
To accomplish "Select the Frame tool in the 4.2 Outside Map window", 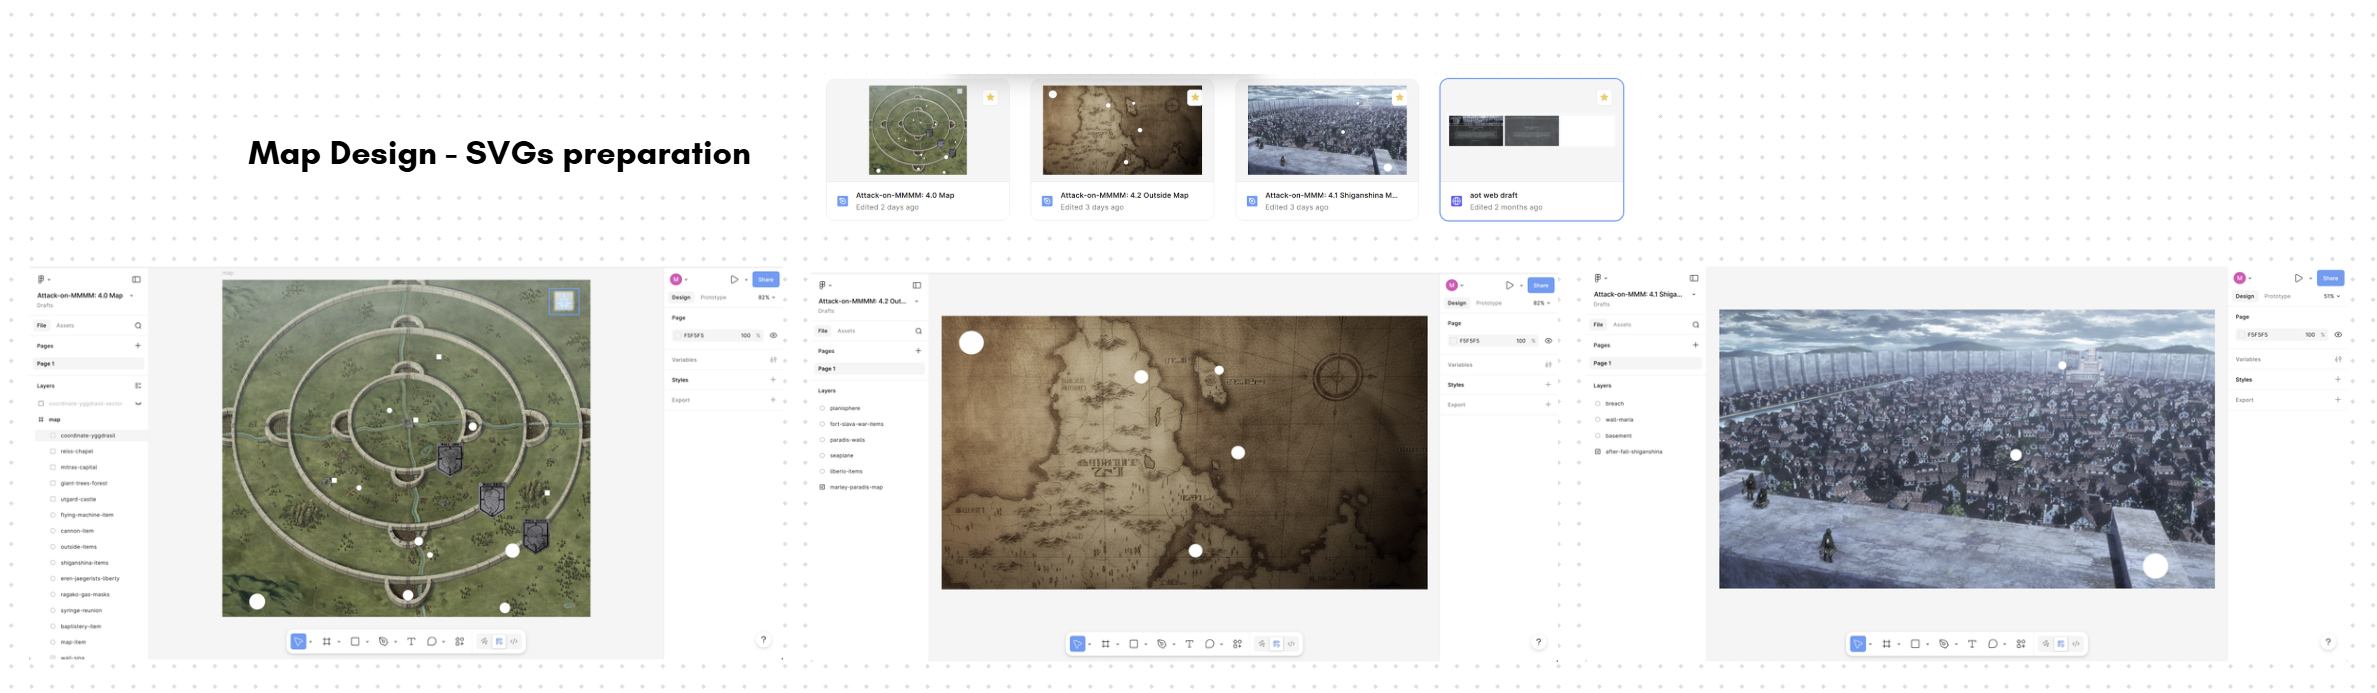I will click(x=1105, y=644).
